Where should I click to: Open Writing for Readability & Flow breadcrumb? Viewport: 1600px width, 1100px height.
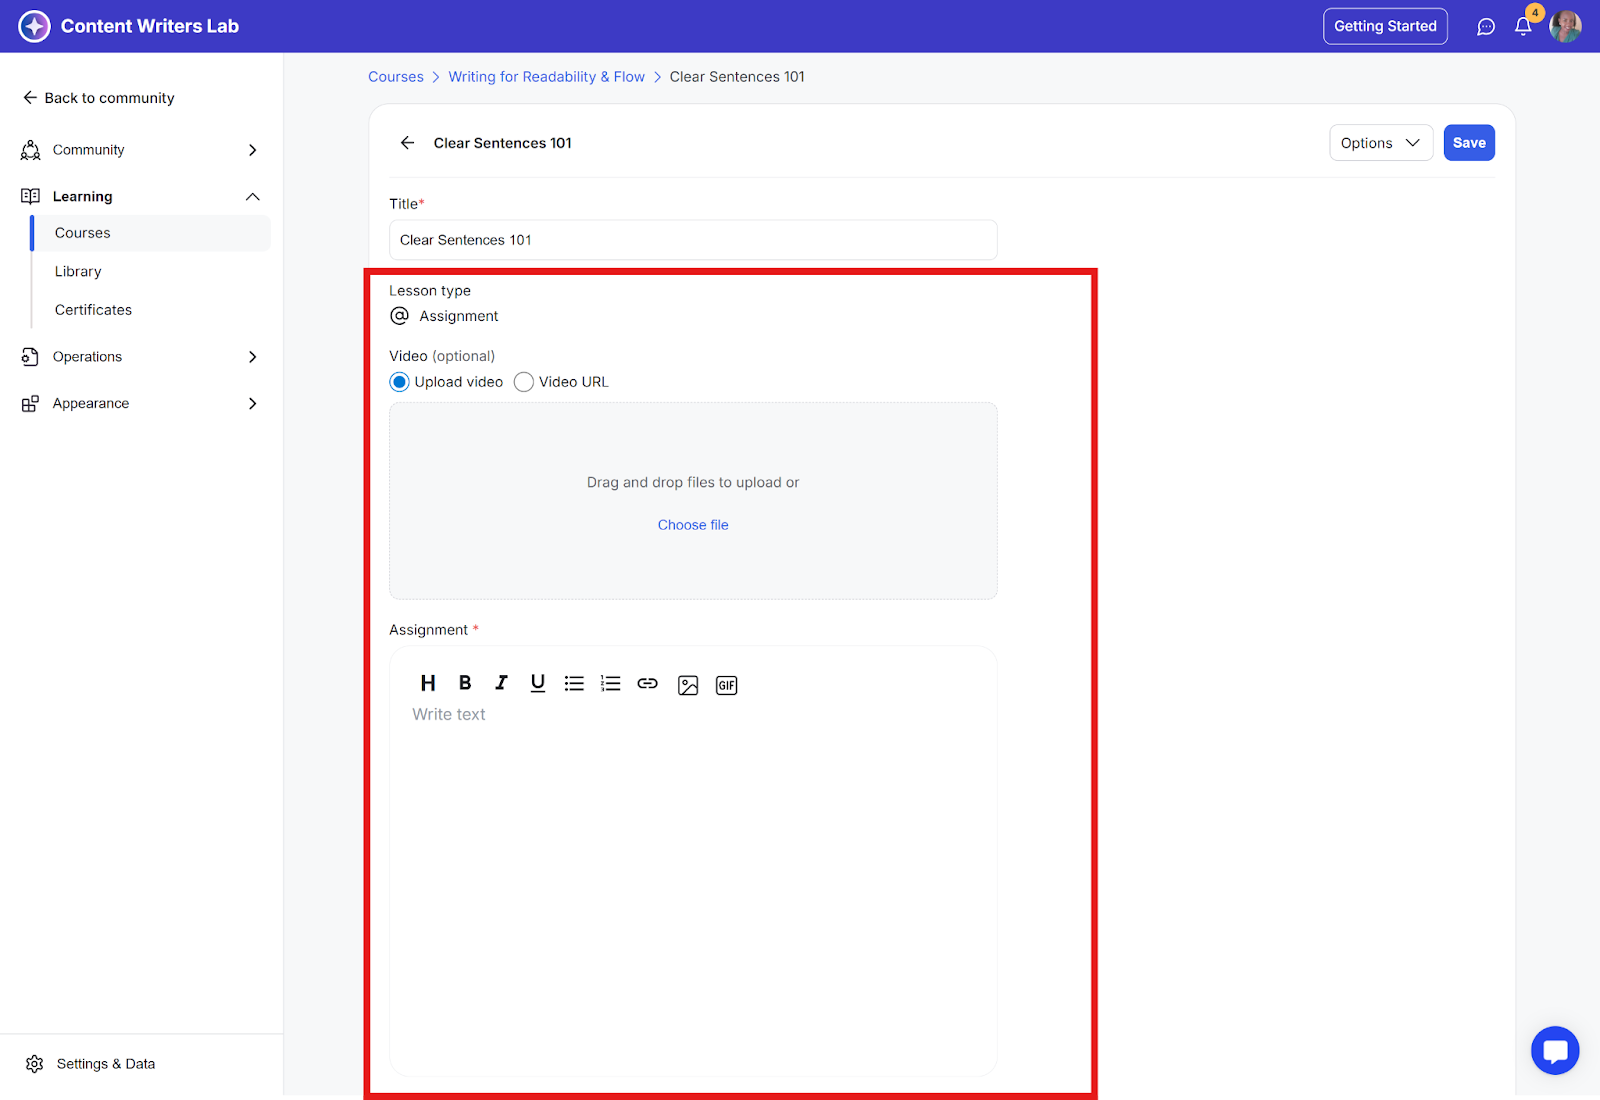(546, 77)
